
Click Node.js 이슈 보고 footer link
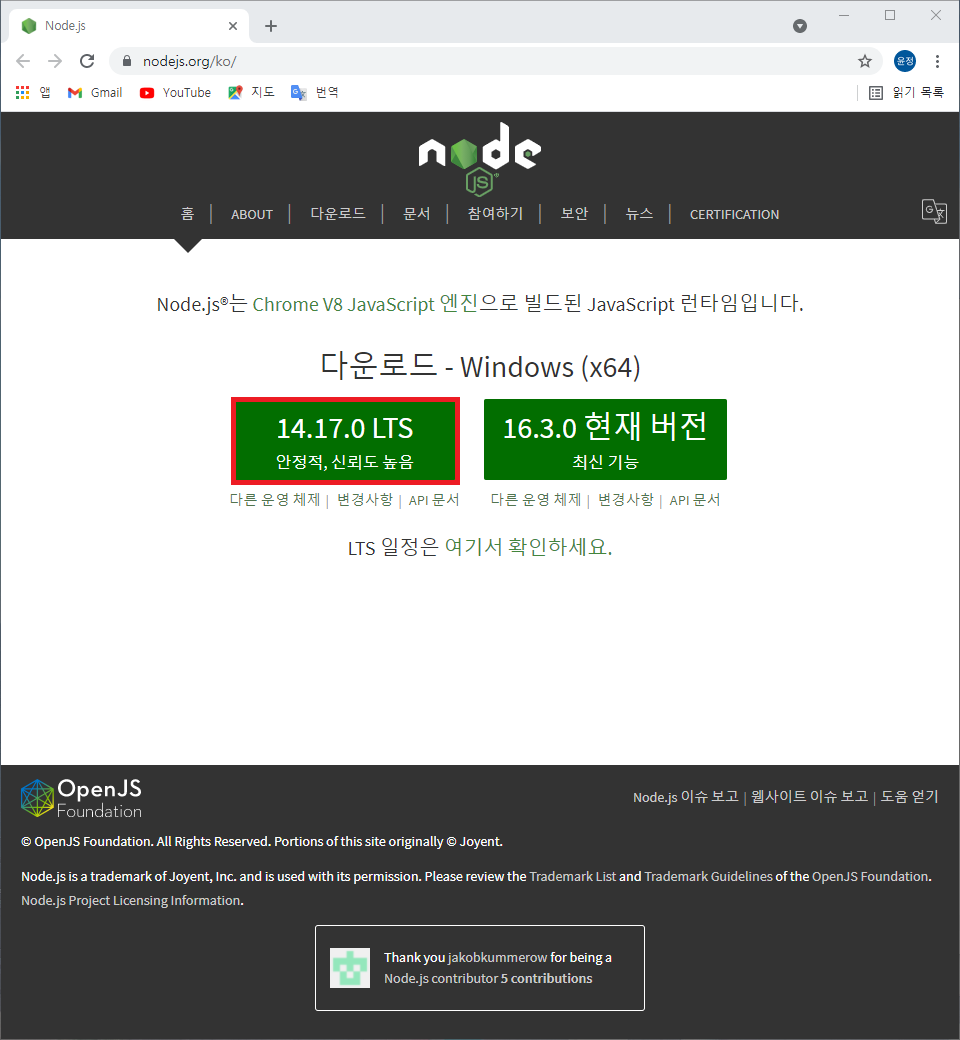click(686, 797)
